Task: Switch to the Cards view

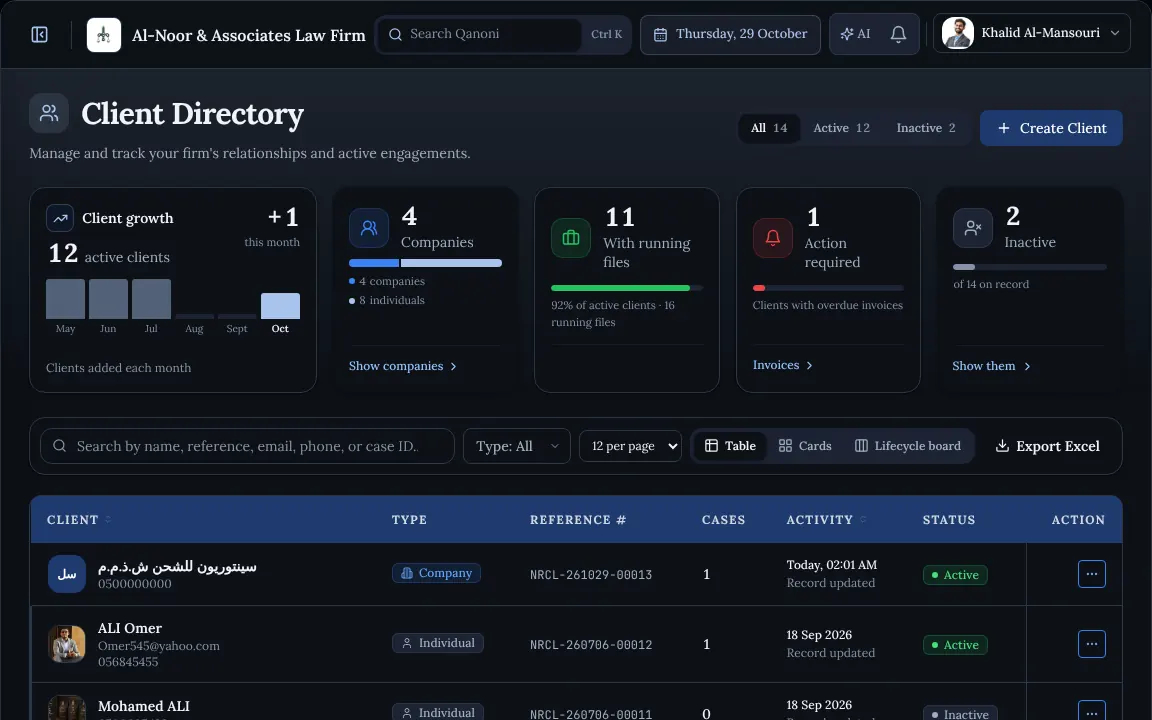Action: coord(805,446)
